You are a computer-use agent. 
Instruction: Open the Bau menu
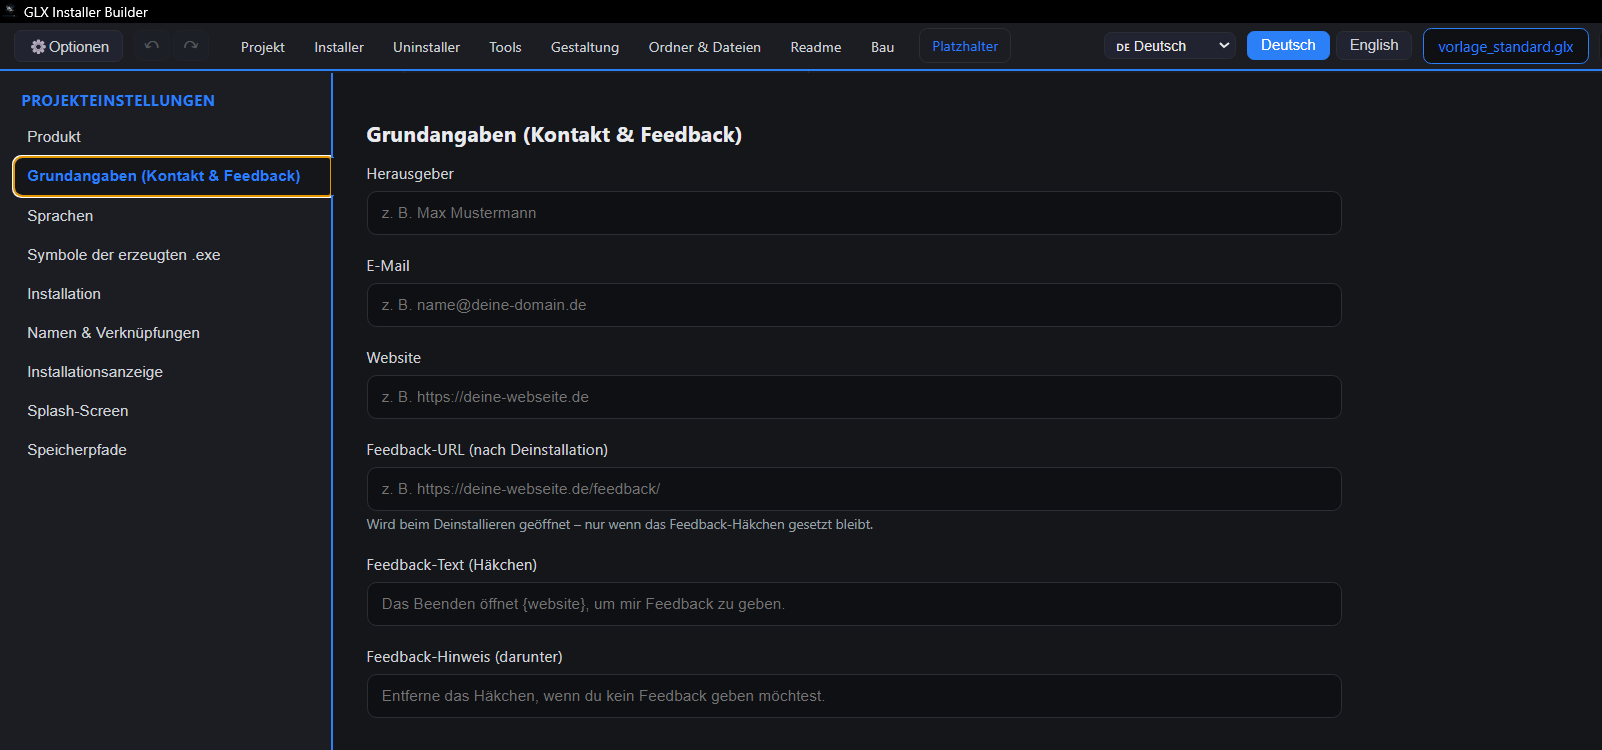point(882,47)
